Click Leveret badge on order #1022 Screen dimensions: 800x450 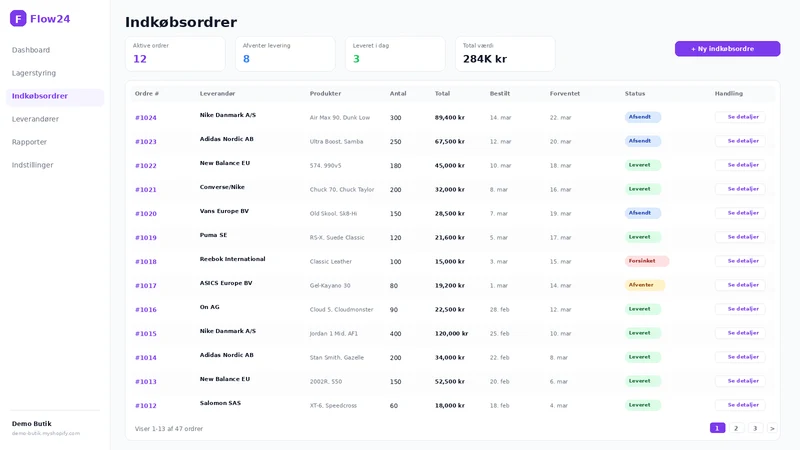pos(643,165)
